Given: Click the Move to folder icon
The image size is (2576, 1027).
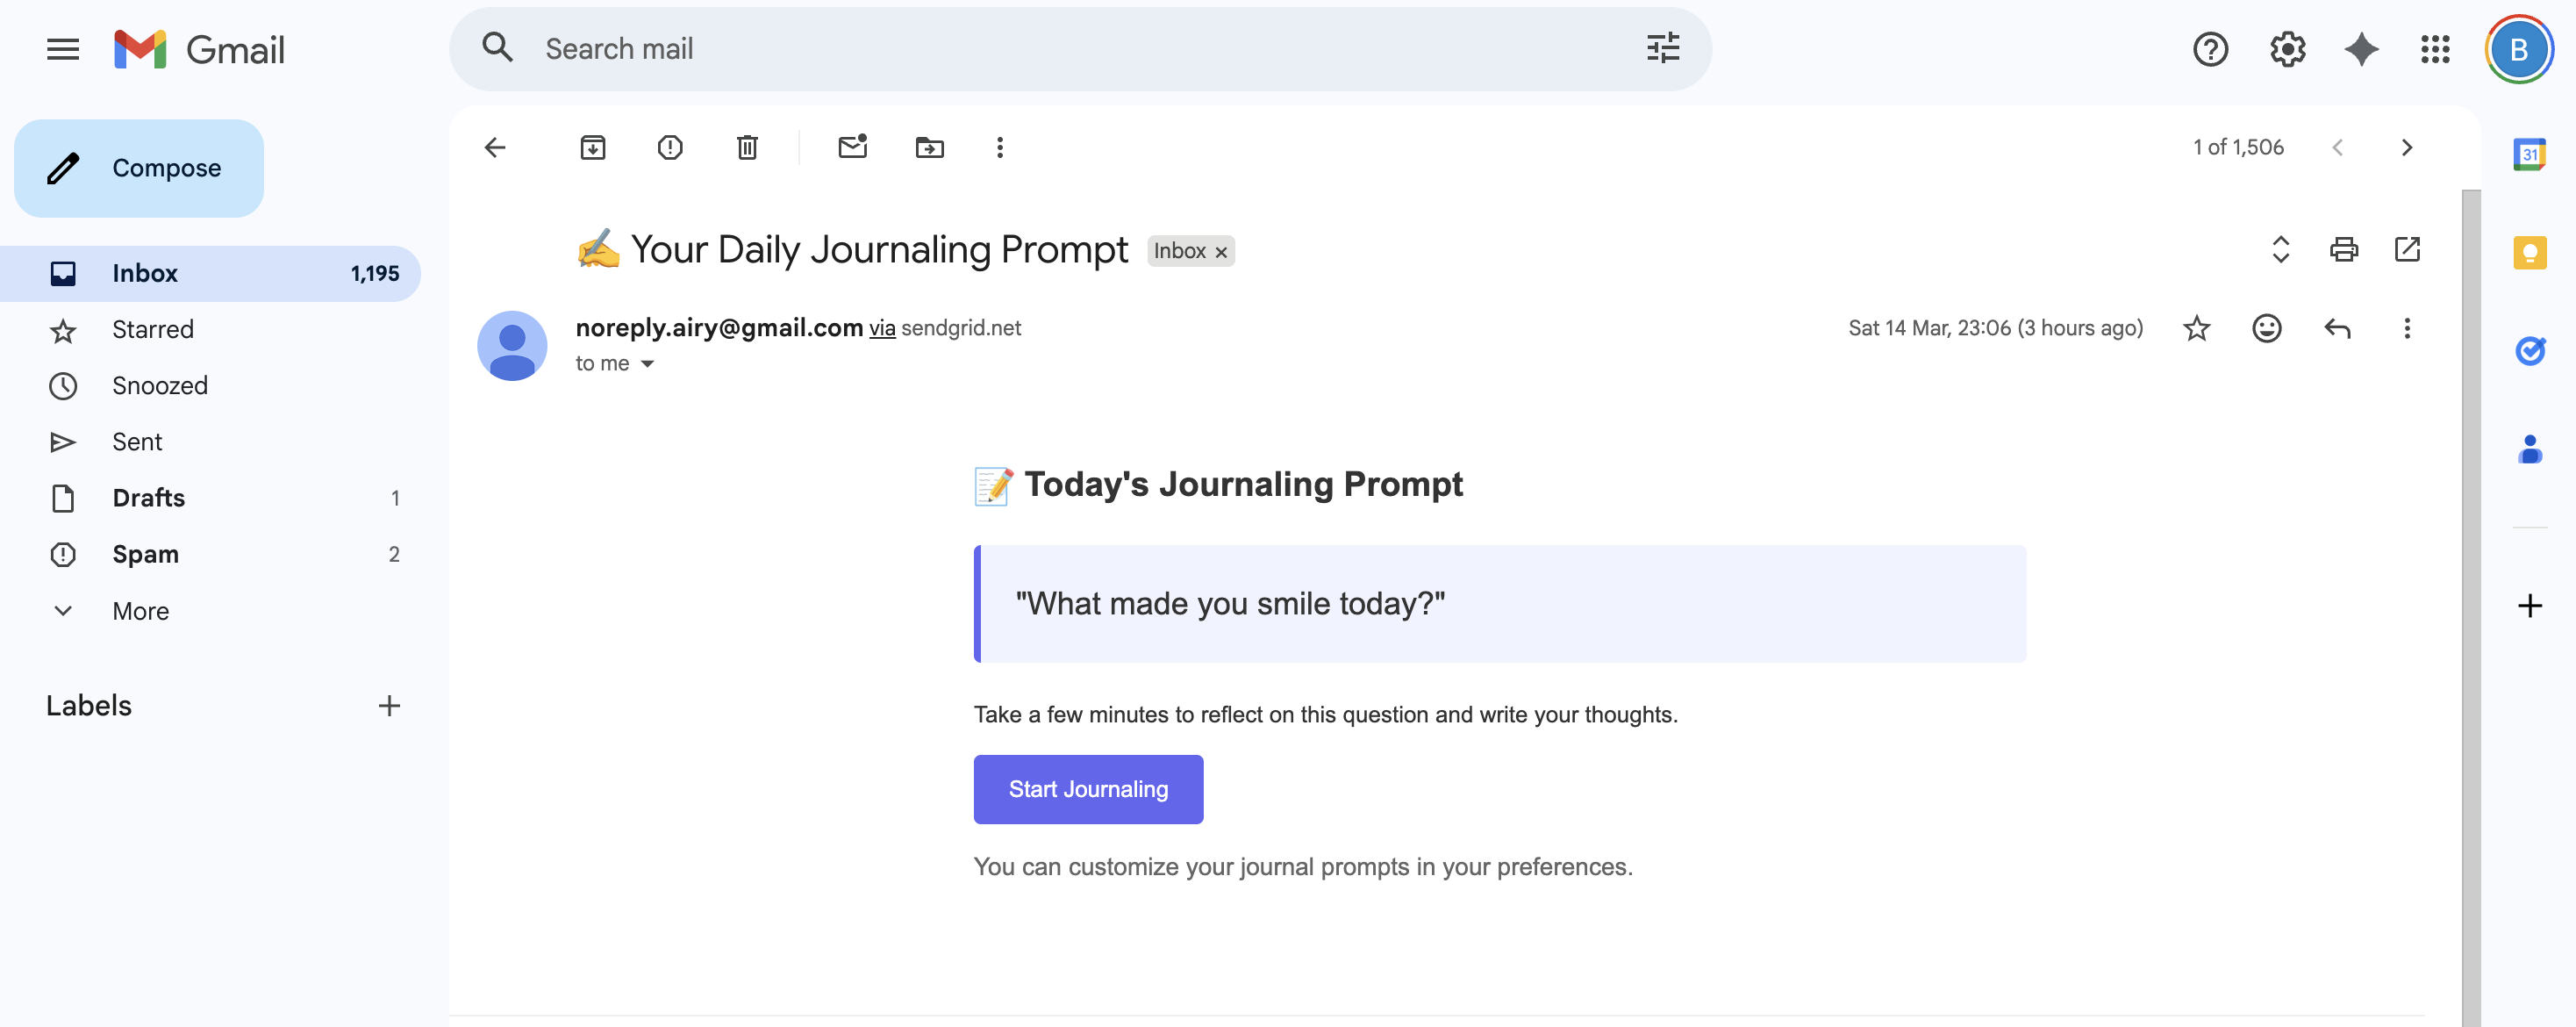Looking at the screenshot, I should pos(928,148).
